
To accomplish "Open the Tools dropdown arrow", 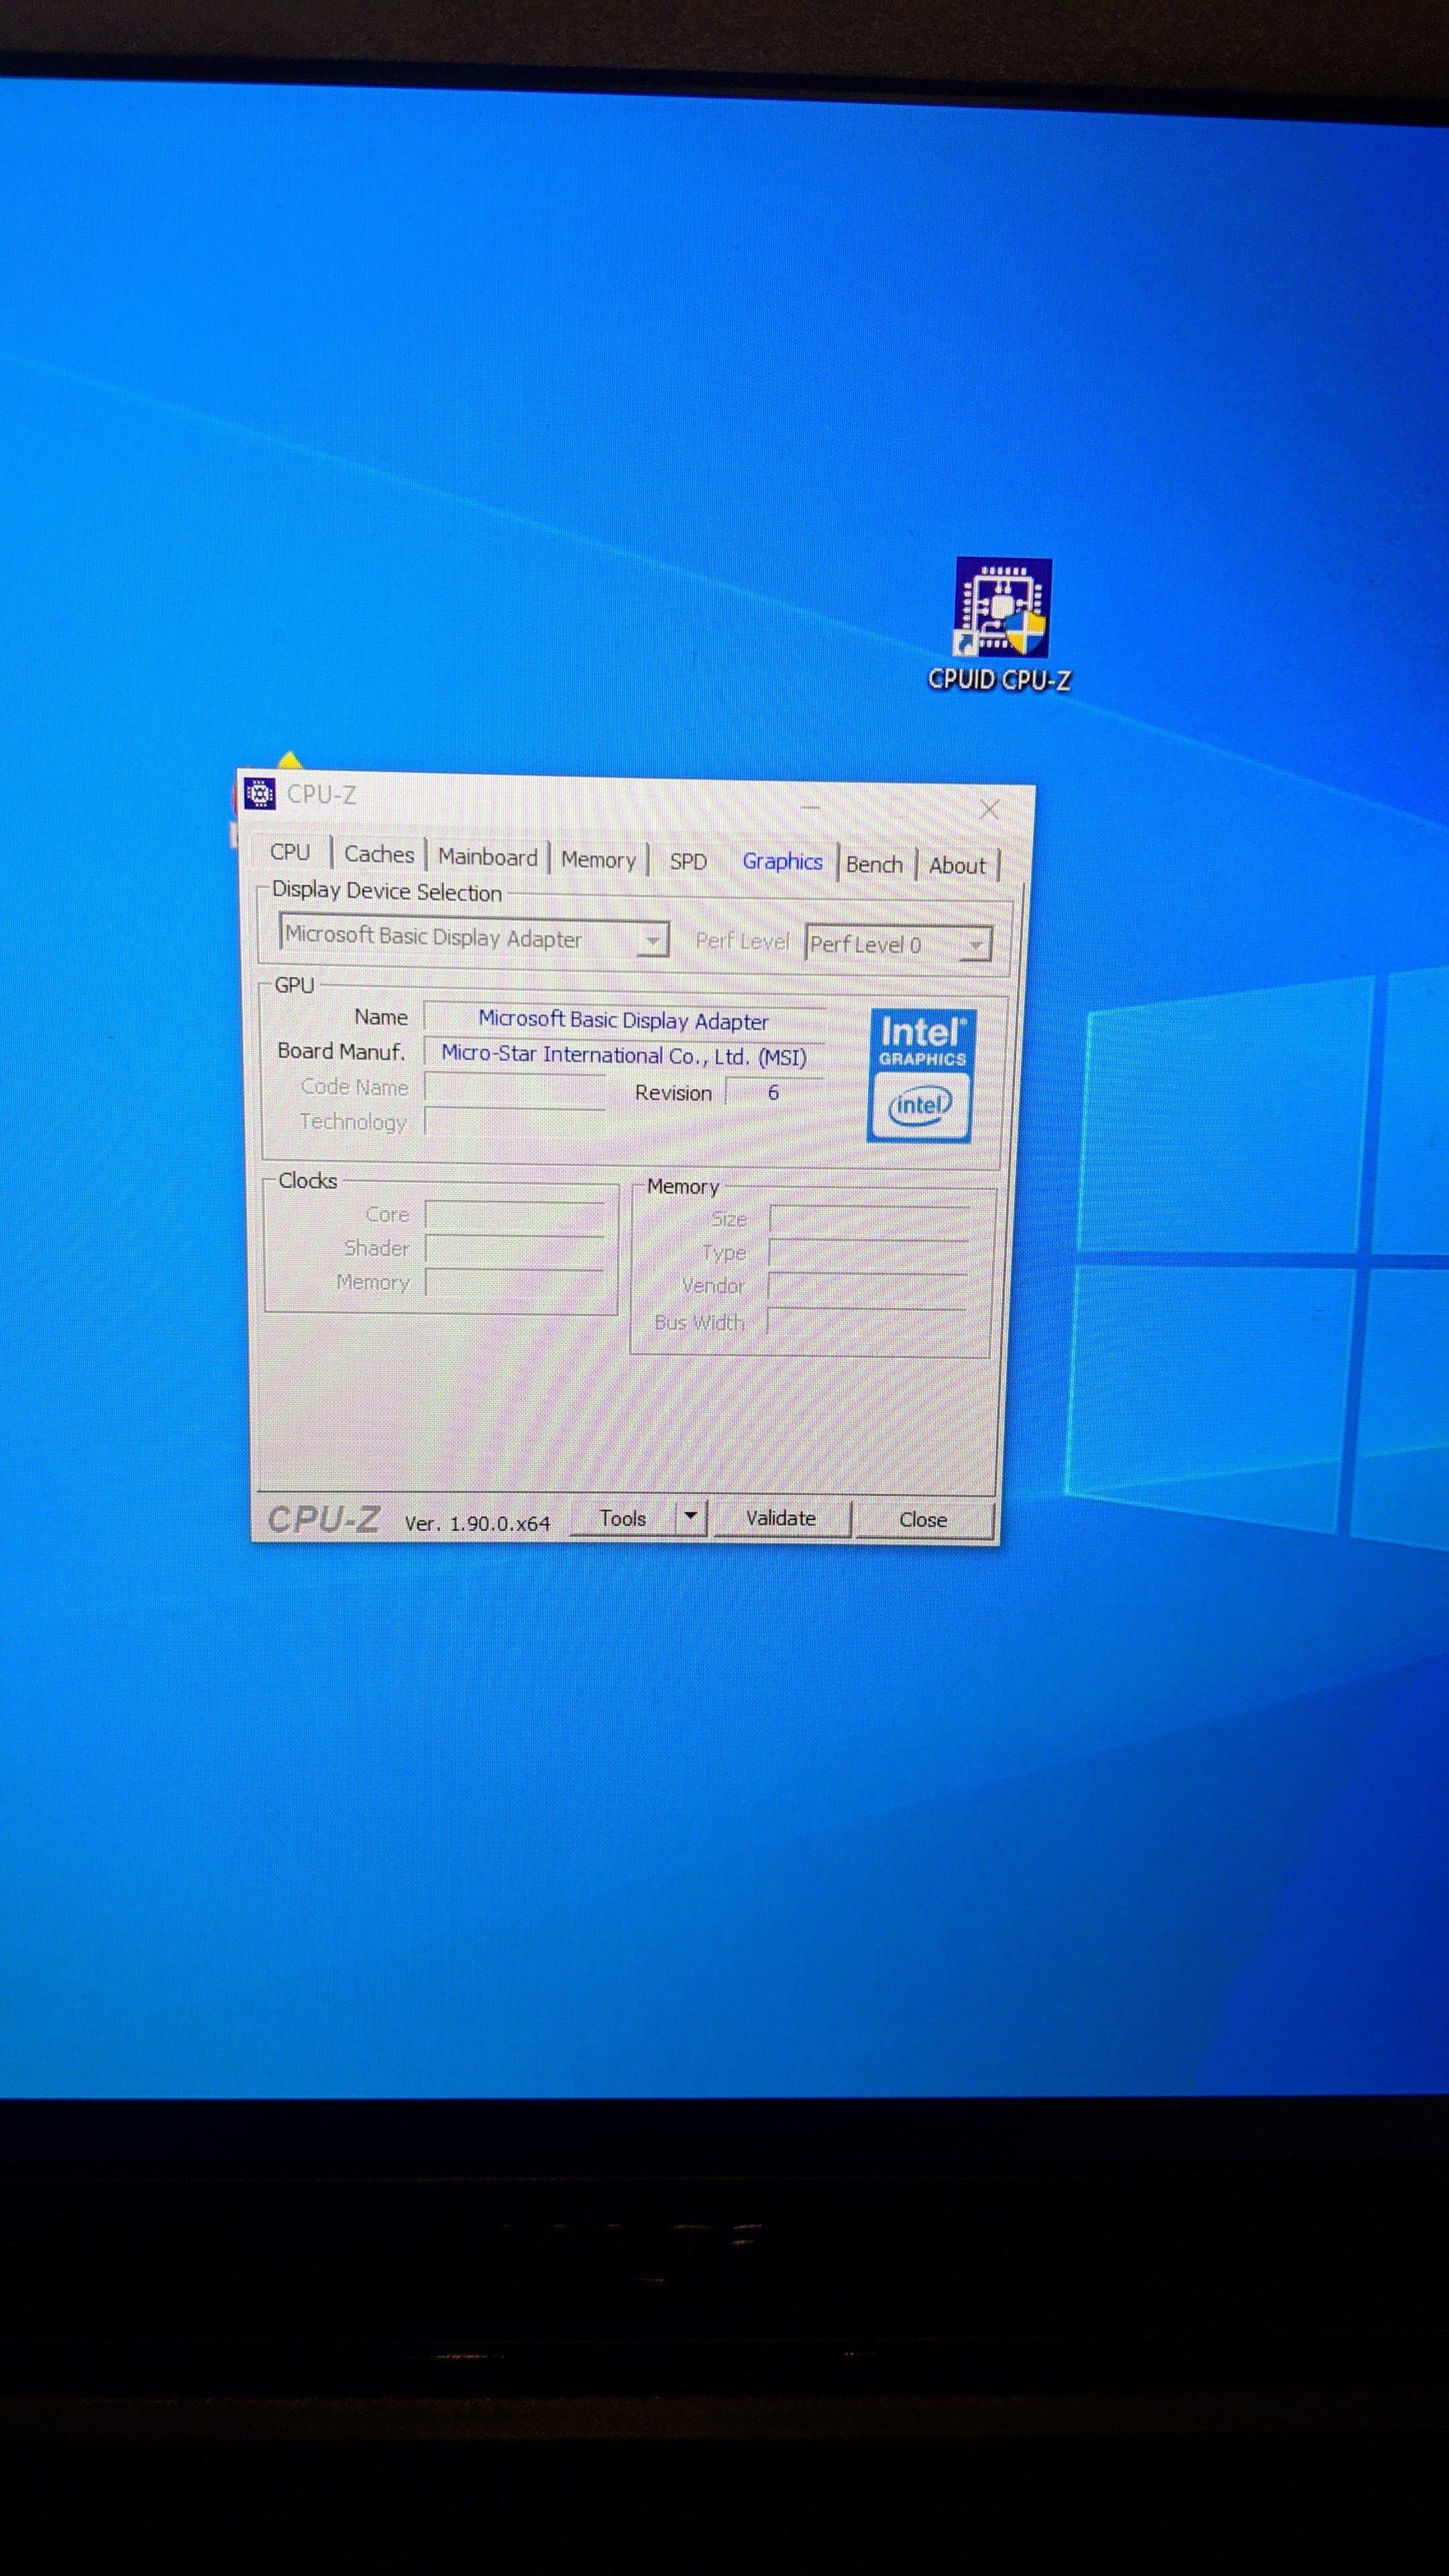I will point(690,1518).
